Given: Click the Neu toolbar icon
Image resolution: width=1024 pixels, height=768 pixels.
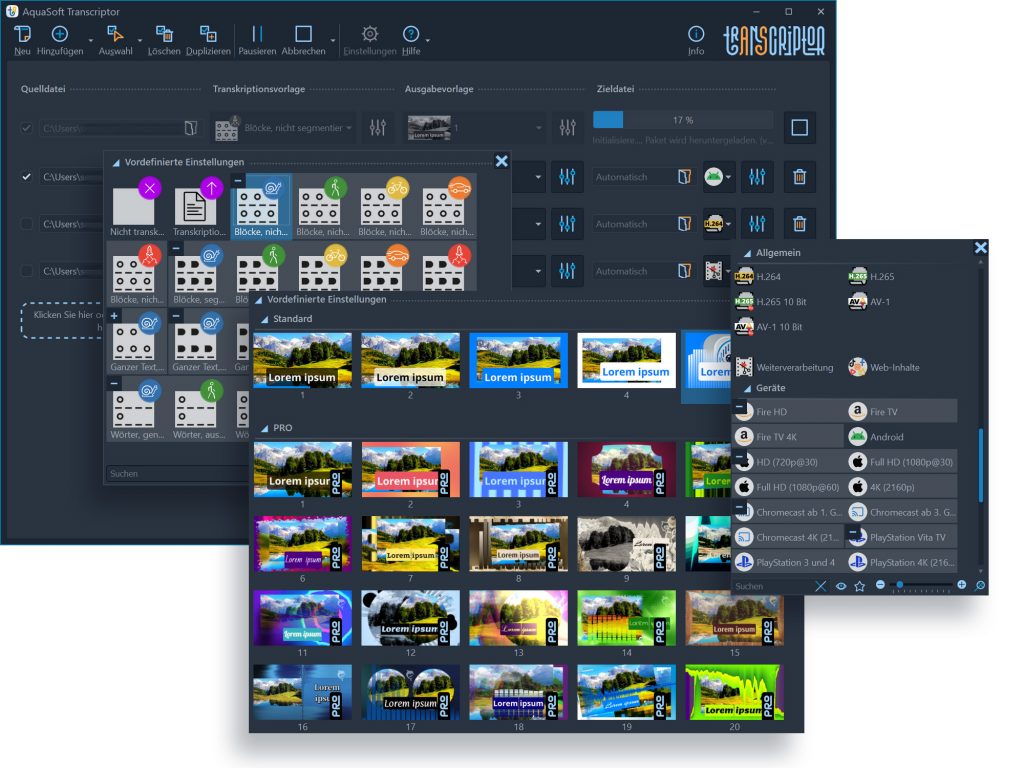Looking at the screenshot, I should (x=22, y=36).
